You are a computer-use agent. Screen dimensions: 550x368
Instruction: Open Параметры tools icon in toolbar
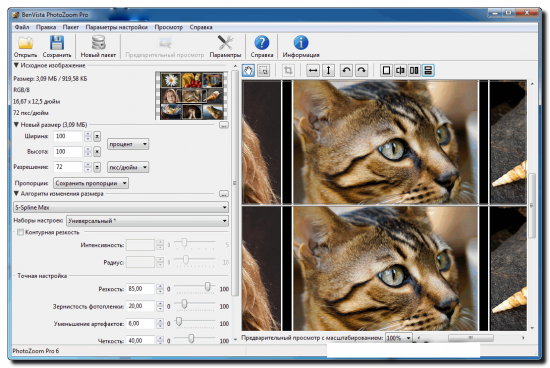point(225,43)
